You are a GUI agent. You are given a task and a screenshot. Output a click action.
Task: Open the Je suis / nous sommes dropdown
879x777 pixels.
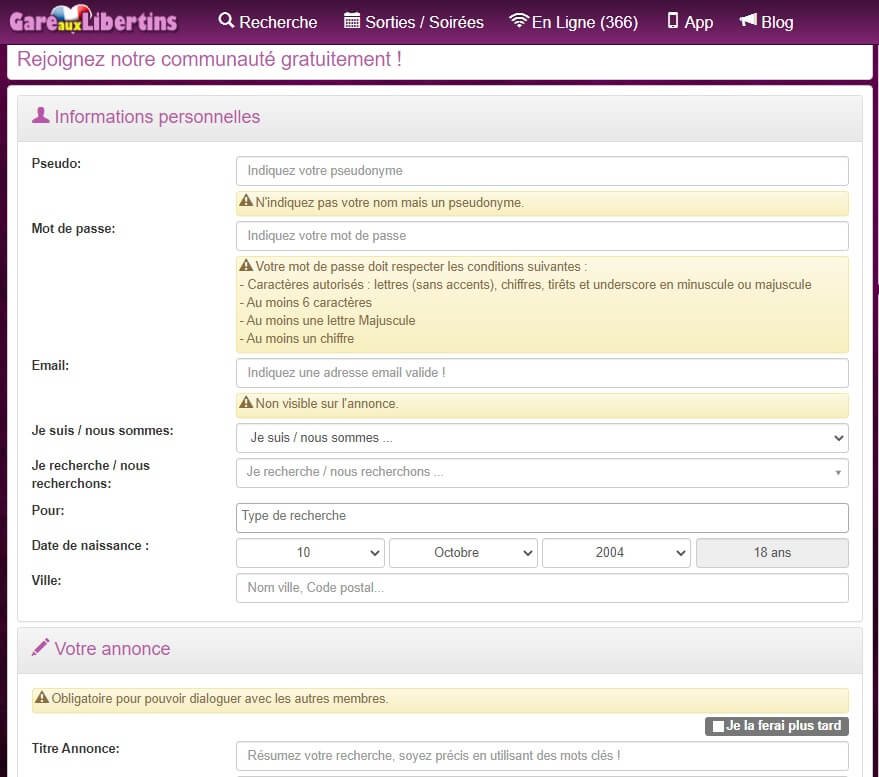541,436
